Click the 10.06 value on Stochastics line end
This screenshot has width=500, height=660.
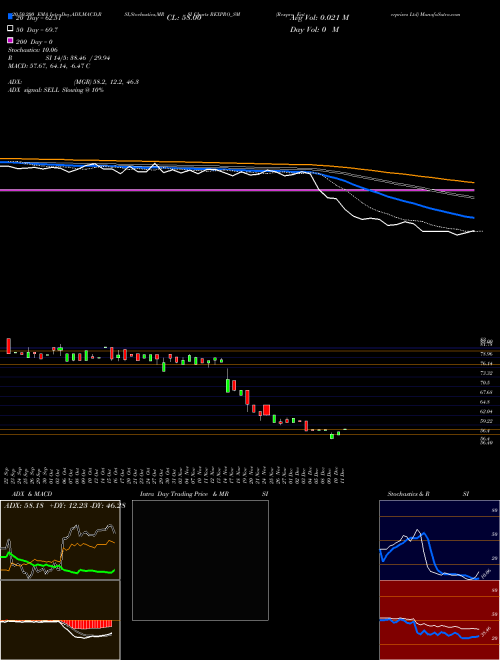pyautogui.click(x=486, y=573)
